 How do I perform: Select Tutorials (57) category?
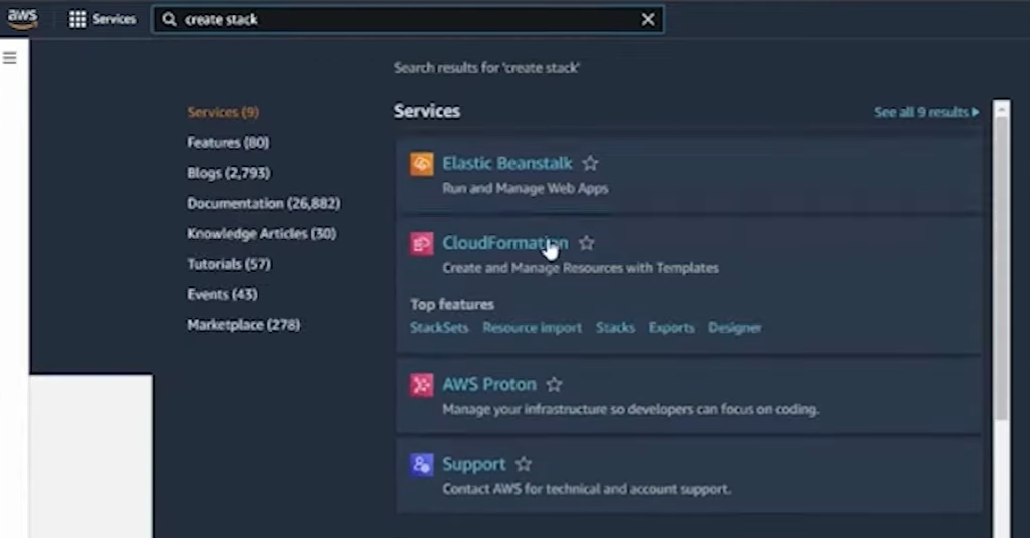click(229, 264)
